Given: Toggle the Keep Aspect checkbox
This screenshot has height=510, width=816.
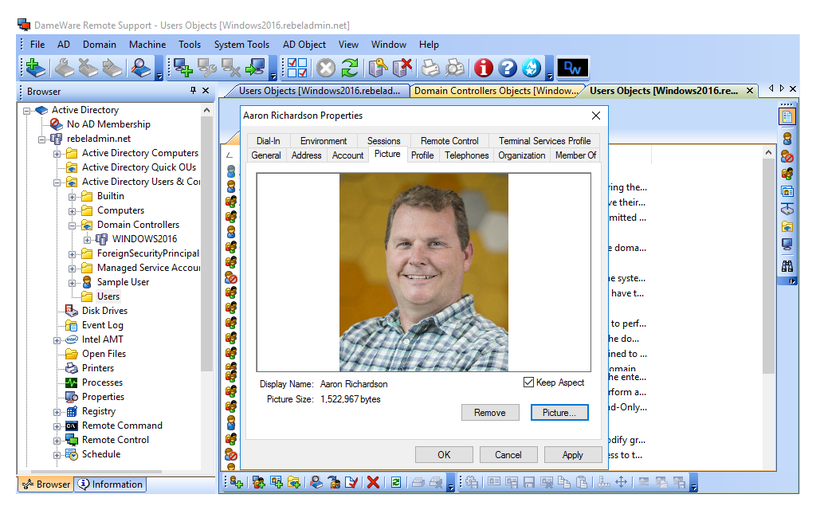Looking at the screenshot, I should coord(528,382).
